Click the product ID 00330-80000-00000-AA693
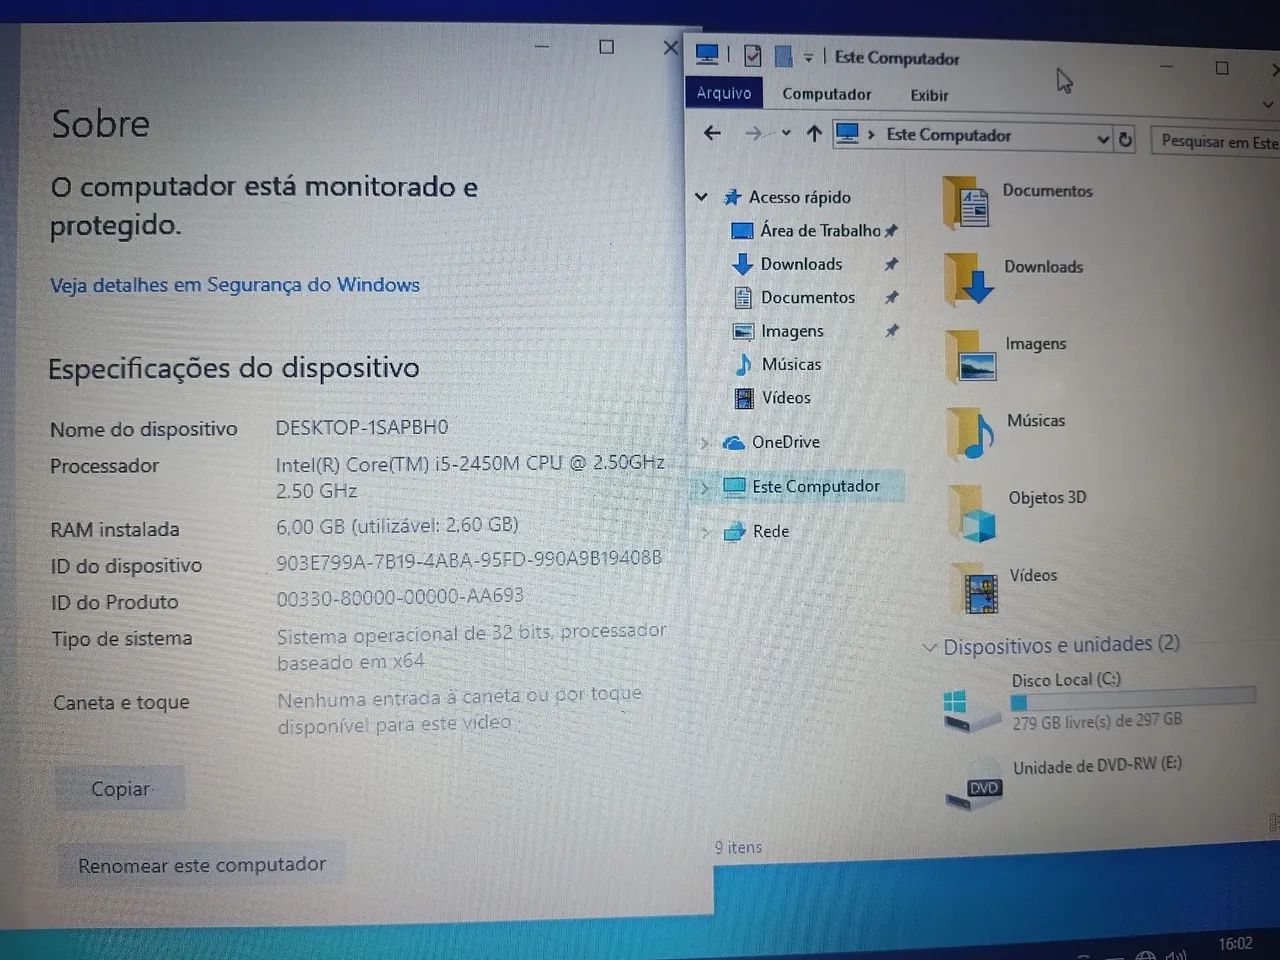 click(x=400, y=596)
